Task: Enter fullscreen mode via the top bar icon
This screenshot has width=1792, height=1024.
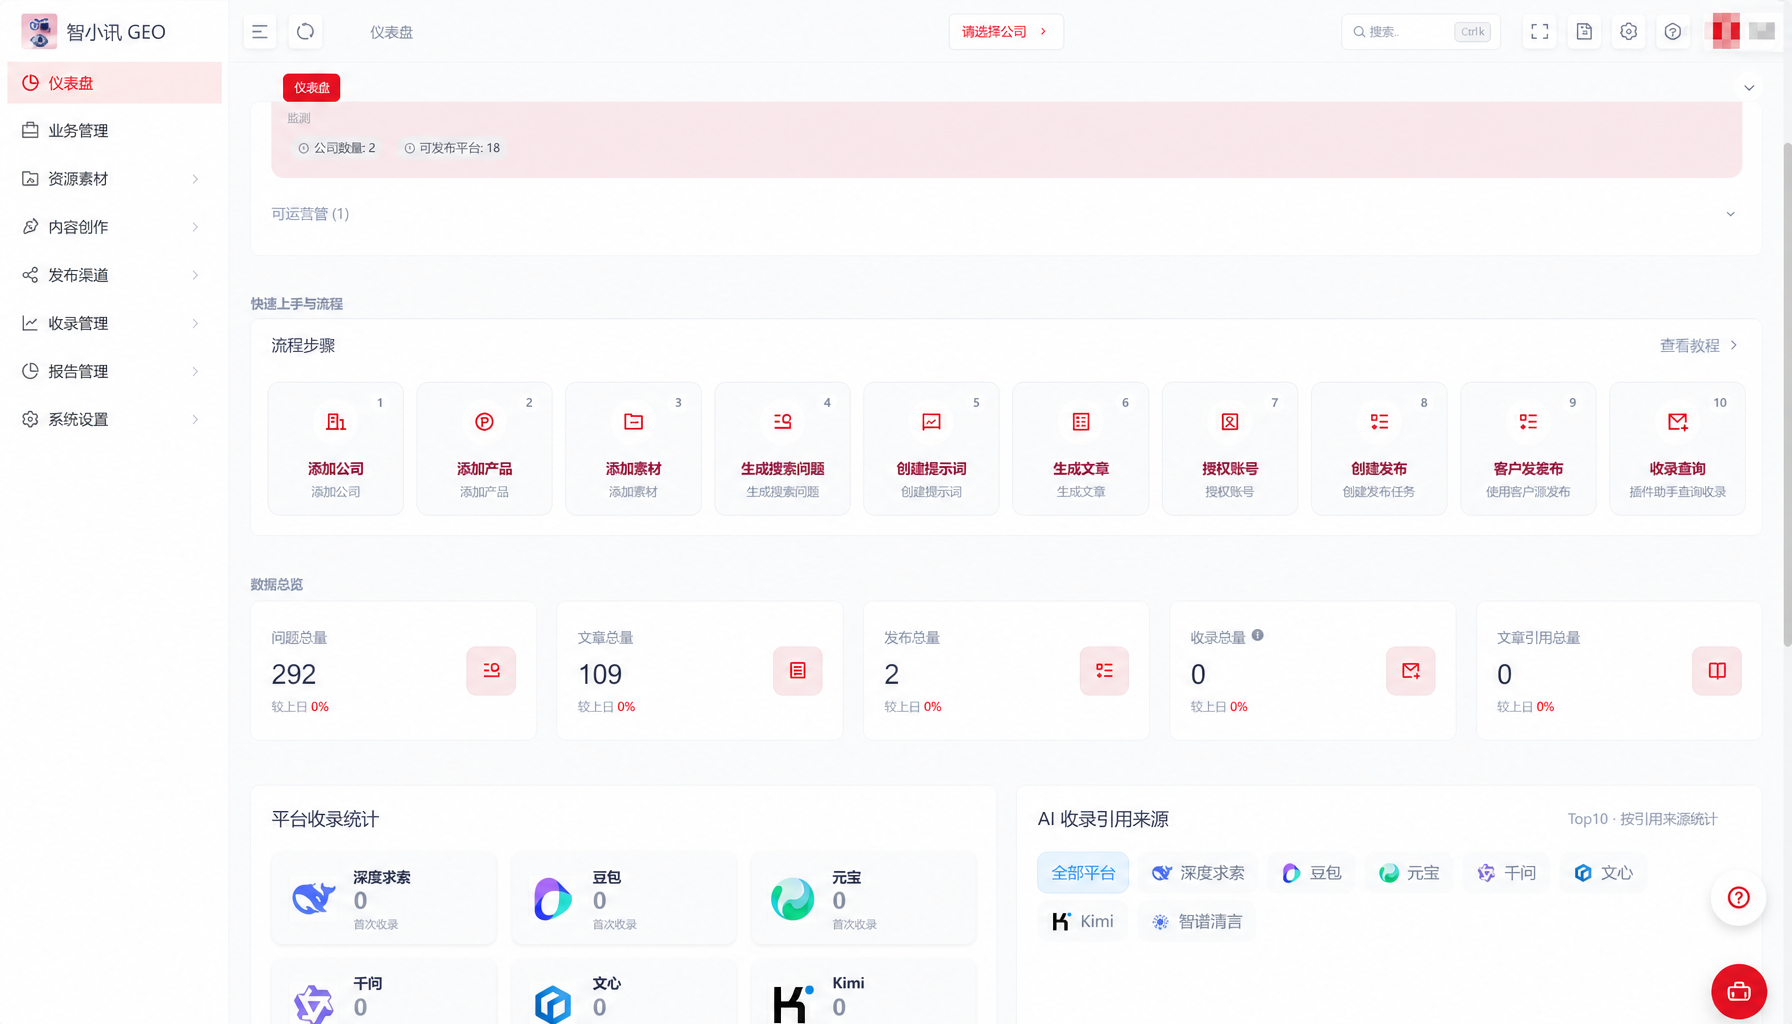Action: click(x=1540, y=32)
